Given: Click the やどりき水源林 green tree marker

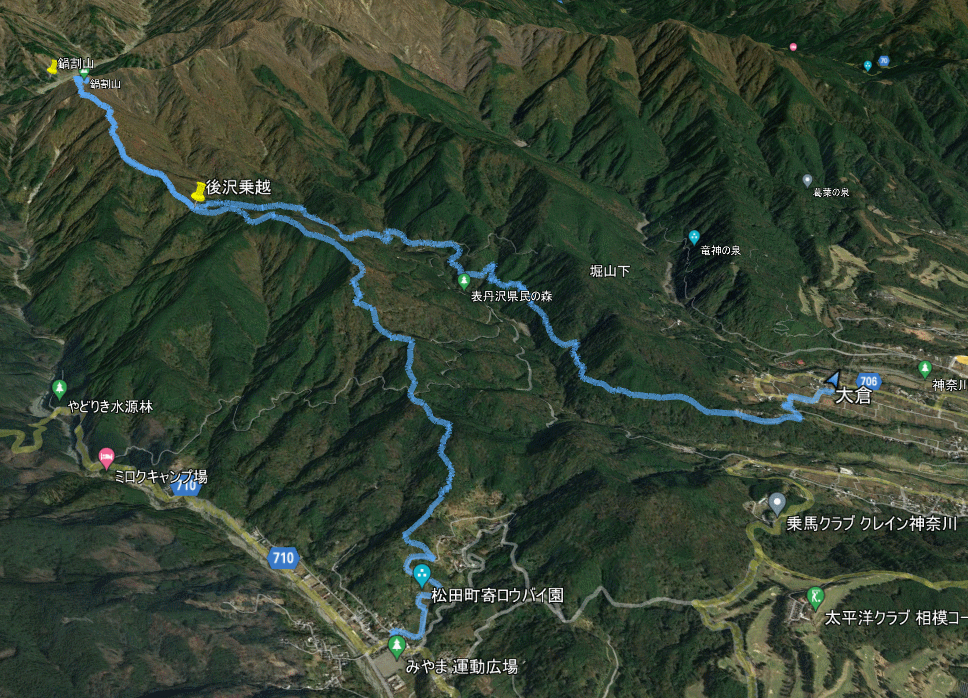Looking at the screenshot, I should pos(59,389).
